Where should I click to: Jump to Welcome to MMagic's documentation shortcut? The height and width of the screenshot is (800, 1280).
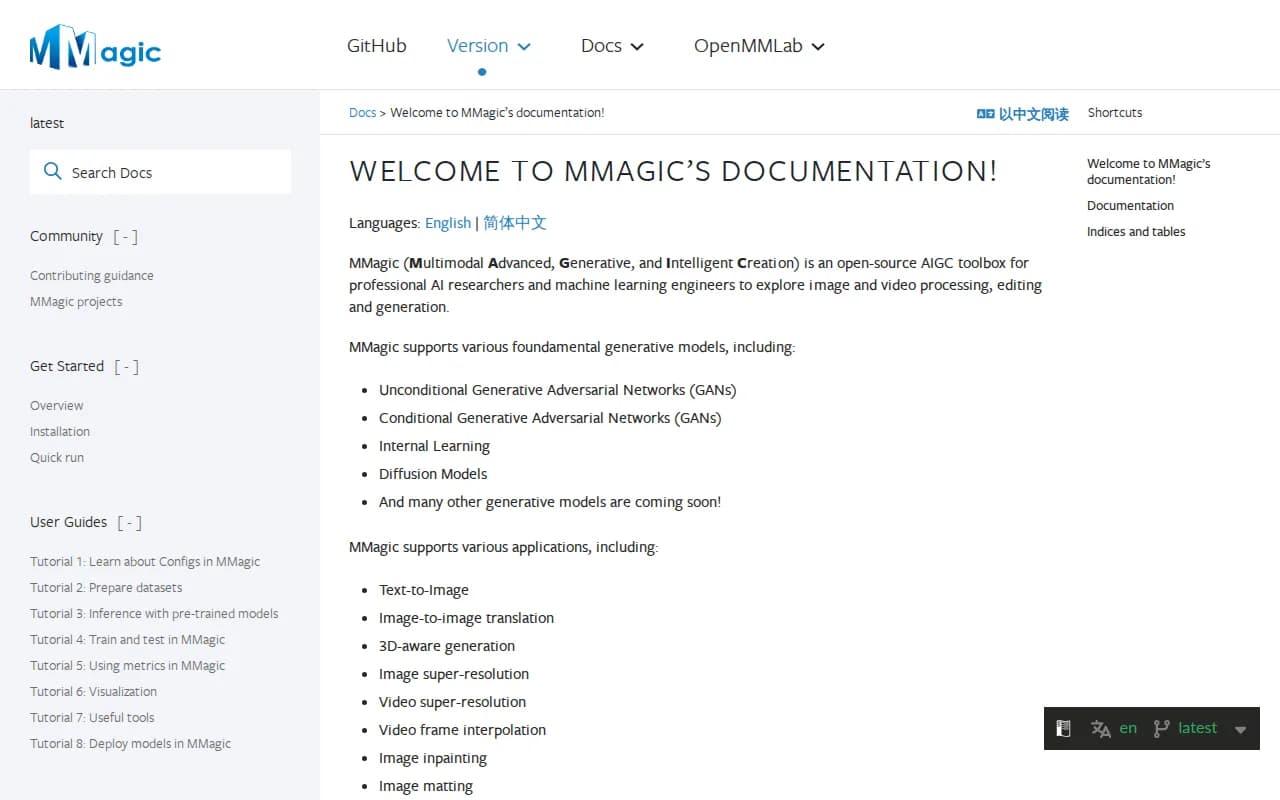point(1149,171)
